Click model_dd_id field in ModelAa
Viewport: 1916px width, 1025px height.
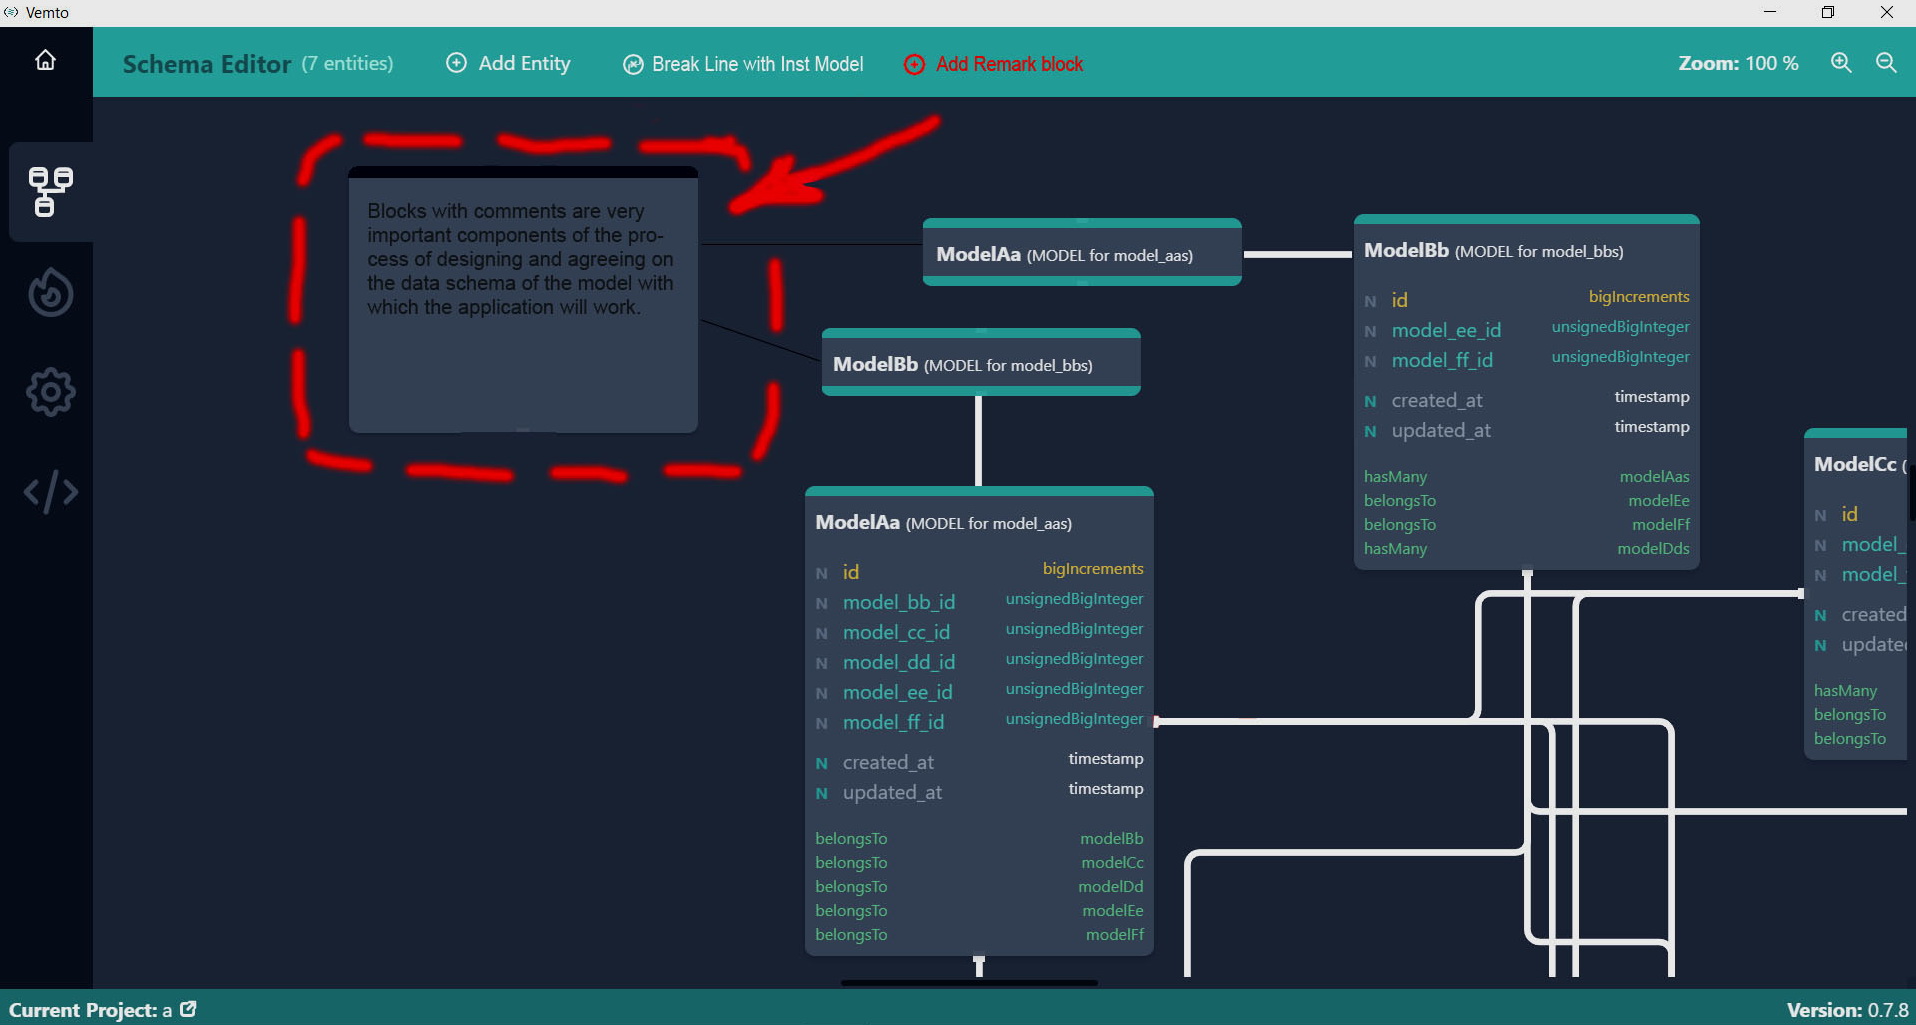979,662
